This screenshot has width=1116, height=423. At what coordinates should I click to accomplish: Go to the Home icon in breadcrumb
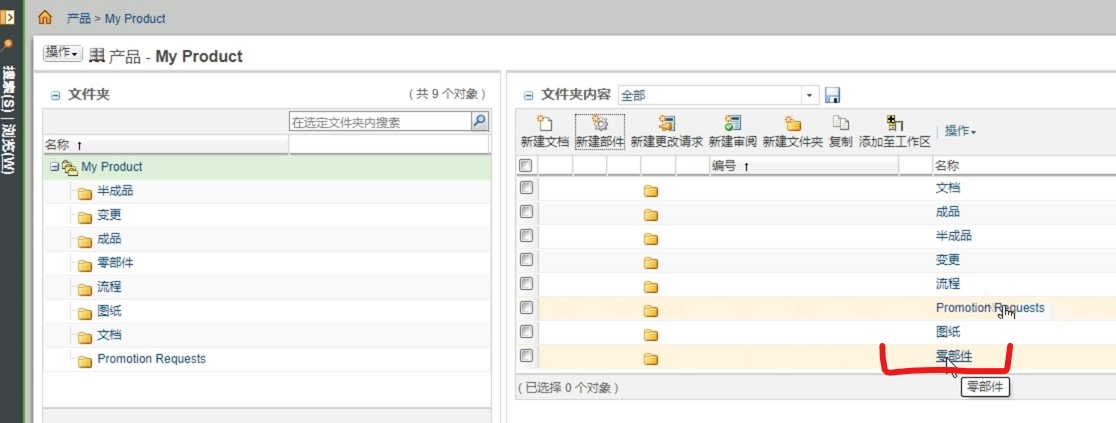point(45,17)
